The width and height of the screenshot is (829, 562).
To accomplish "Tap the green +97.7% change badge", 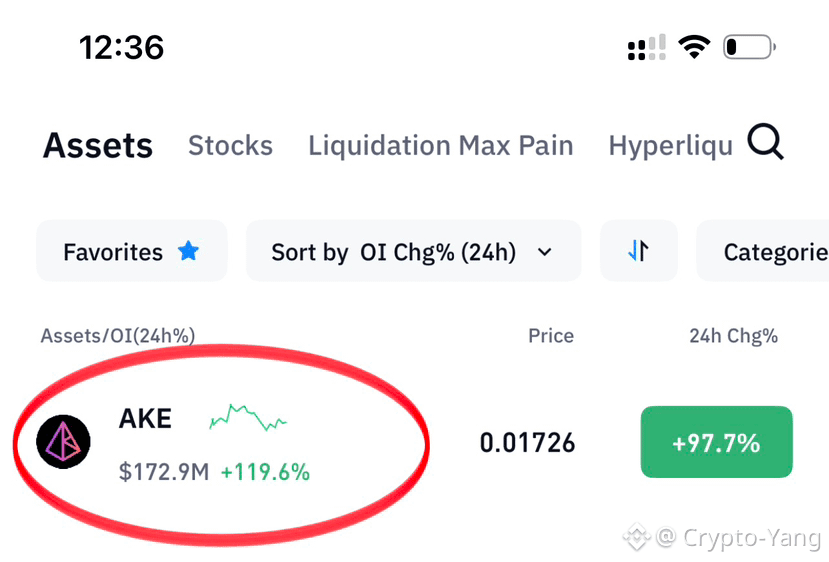I will [716, 442].
